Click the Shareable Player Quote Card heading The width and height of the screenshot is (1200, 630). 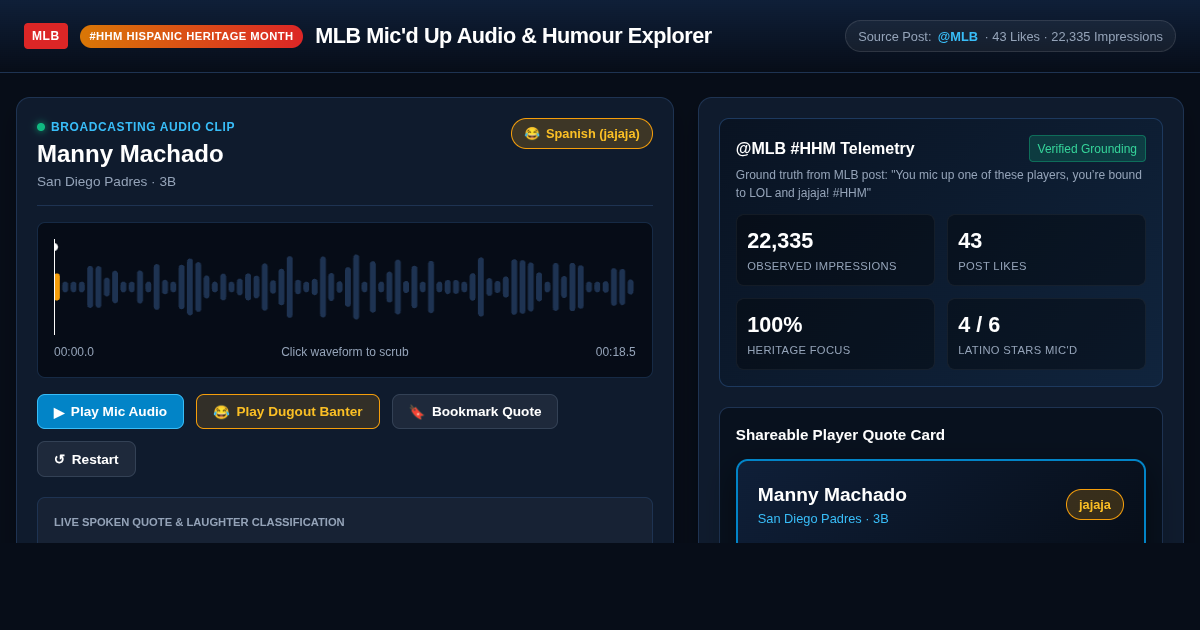click(x=840, y=434)
